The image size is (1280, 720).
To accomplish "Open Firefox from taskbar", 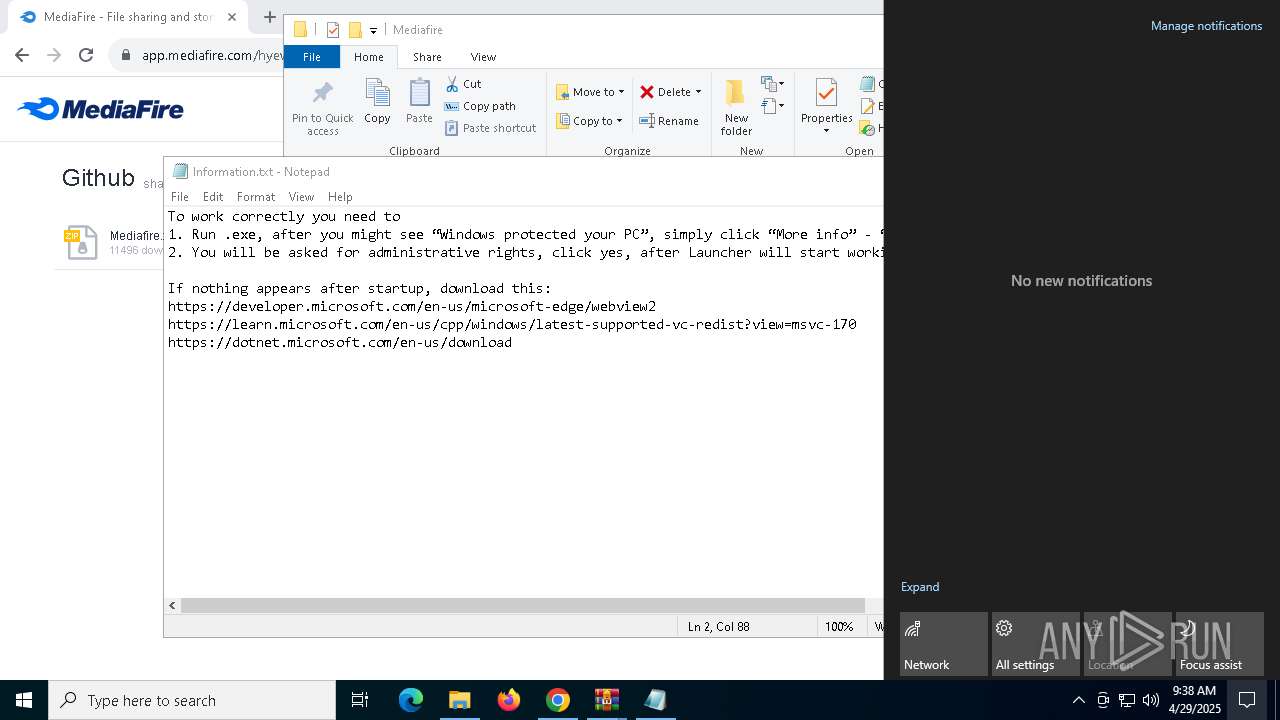I will click(509, 700).
